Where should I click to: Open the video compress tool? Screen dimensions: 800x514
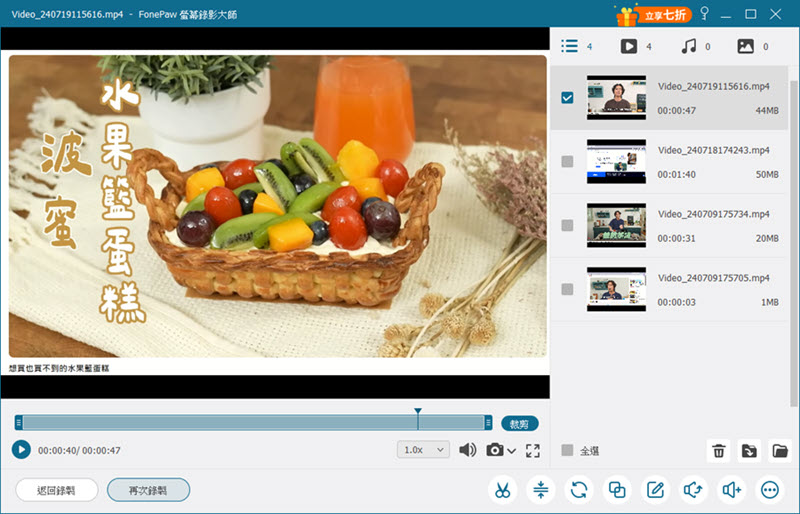point(541,490)
